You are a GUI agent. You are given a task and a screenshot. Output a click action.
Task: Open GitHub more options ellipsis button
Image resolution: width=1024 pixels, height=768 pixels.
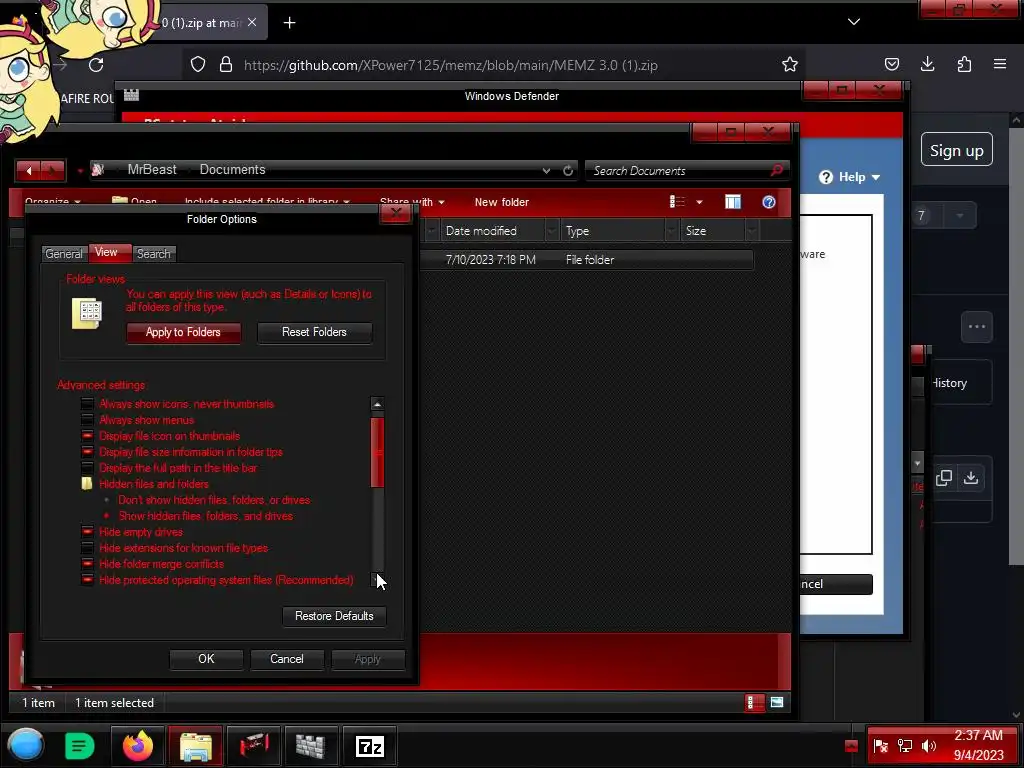click(x=976, y=327)
